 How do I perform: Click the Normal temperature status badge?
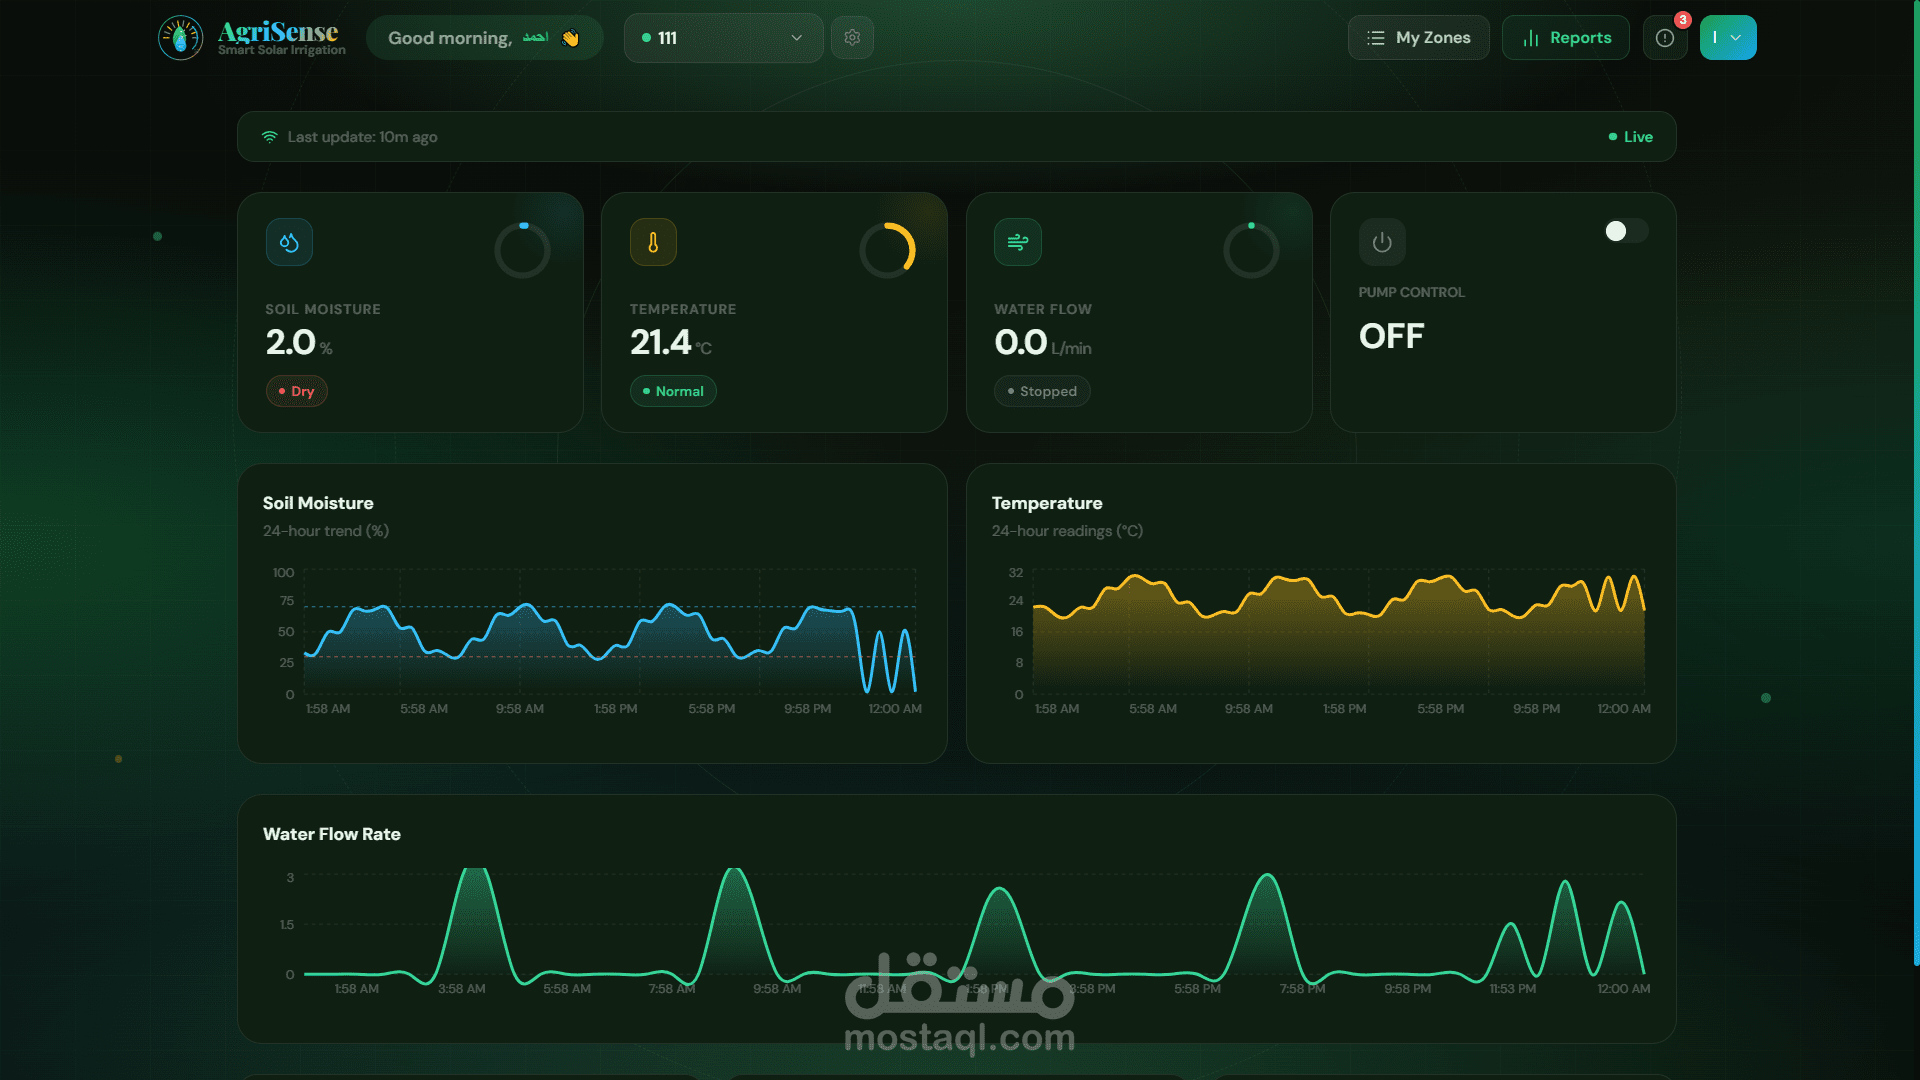point(673,391)
